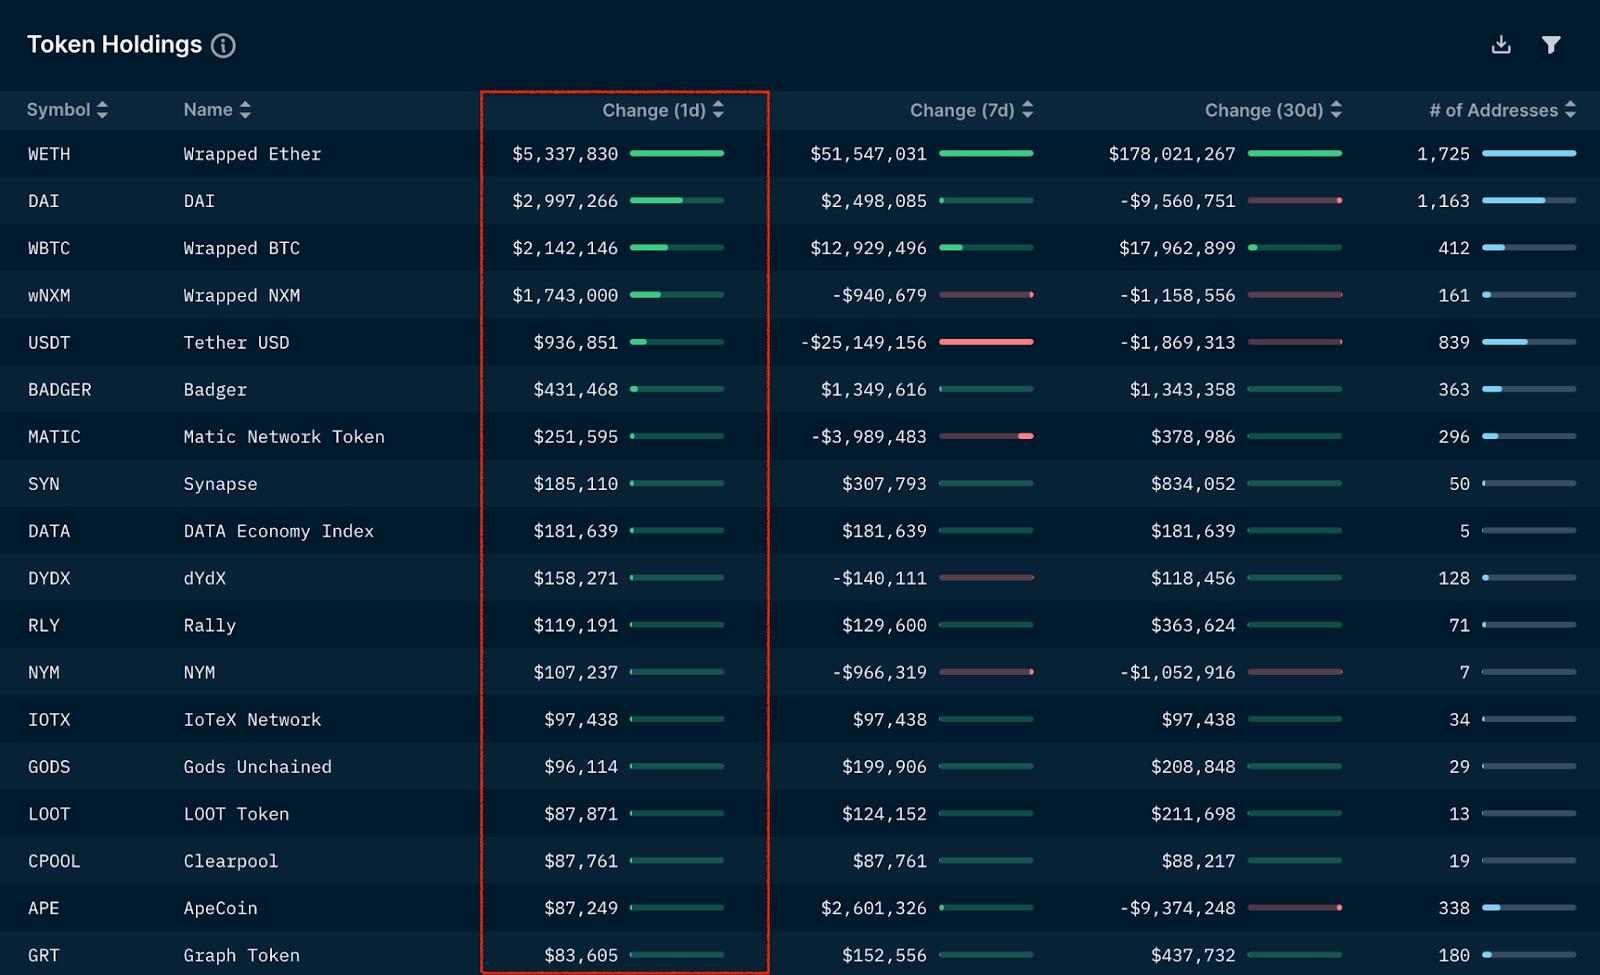
Task: Sort by Change (1d) arrows
Action: click(718, 110)
